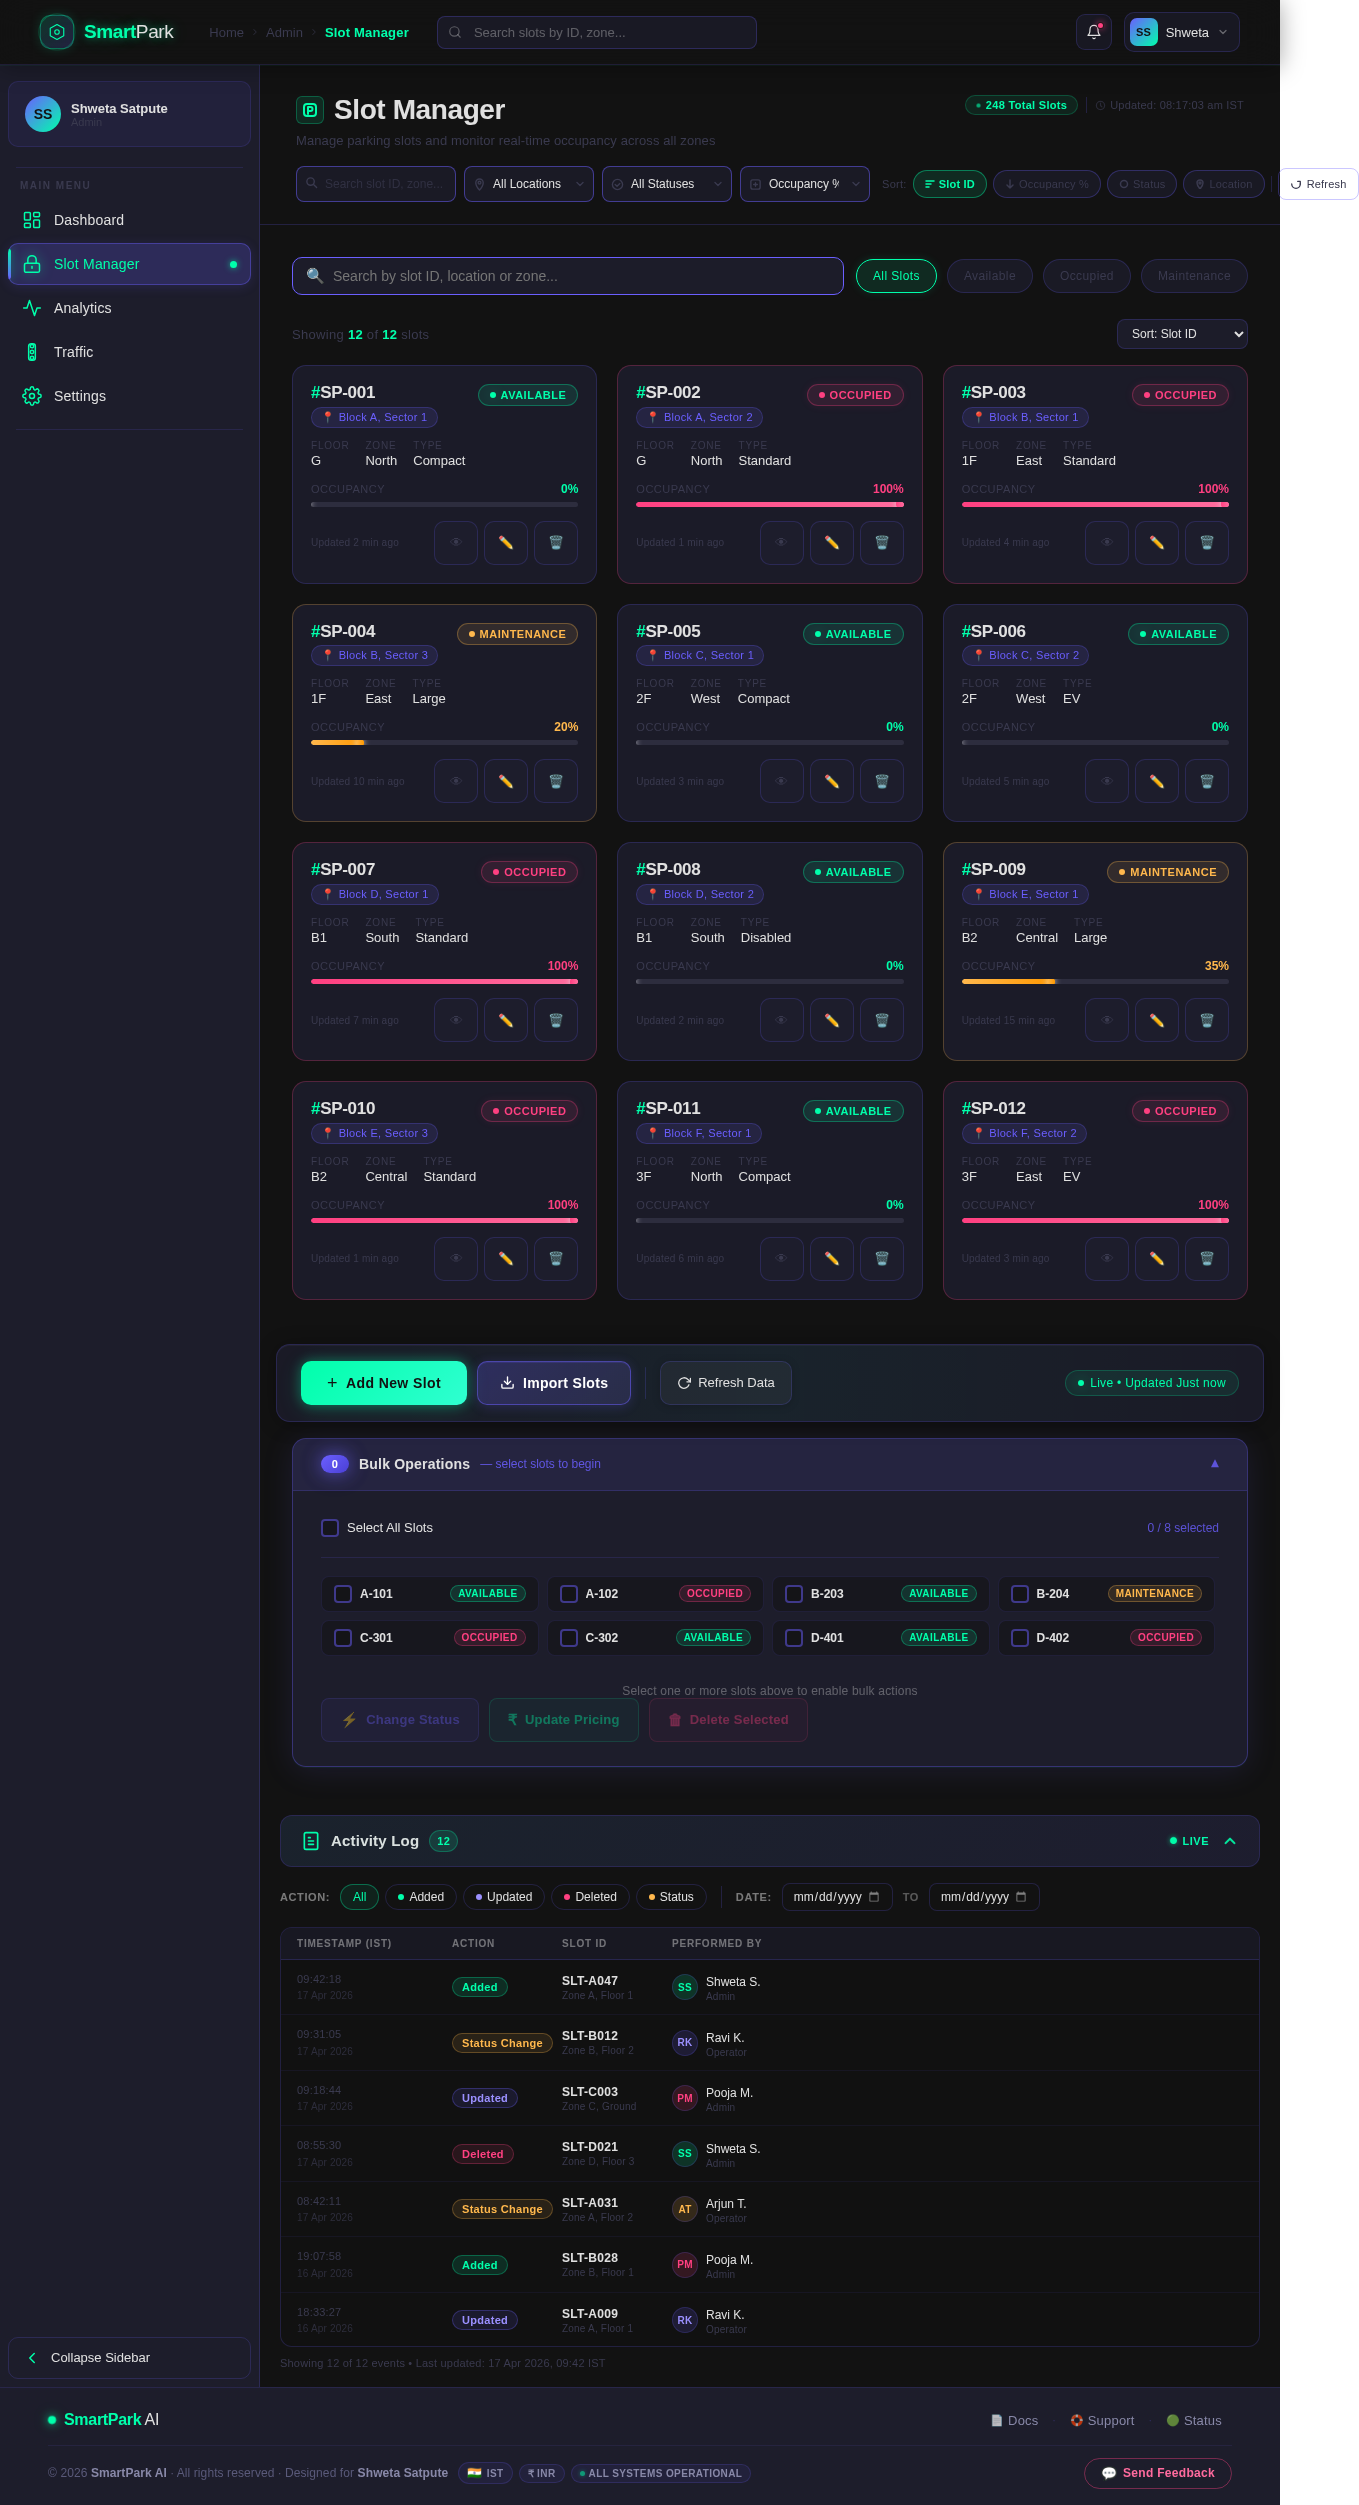View details of slot SP-001

(x=456, y=543)
